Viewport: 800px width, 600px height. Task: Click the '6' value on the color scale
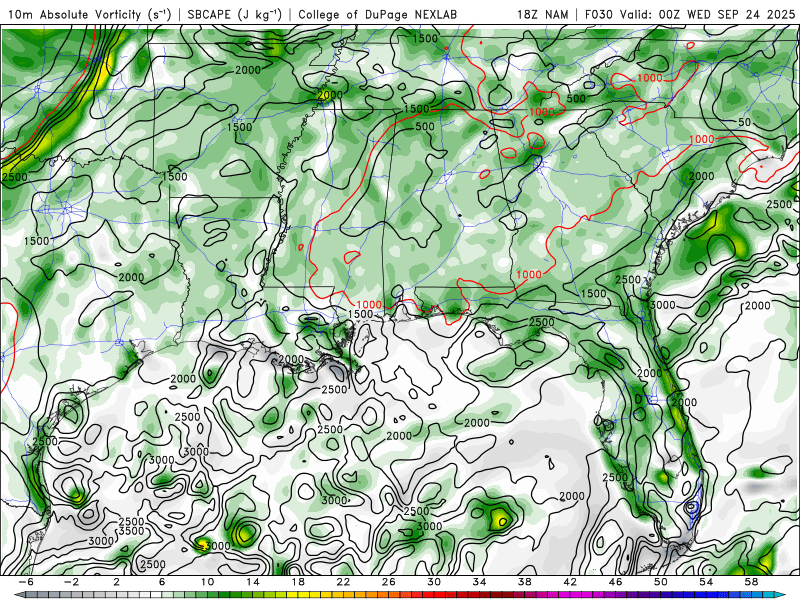[162, 582]
